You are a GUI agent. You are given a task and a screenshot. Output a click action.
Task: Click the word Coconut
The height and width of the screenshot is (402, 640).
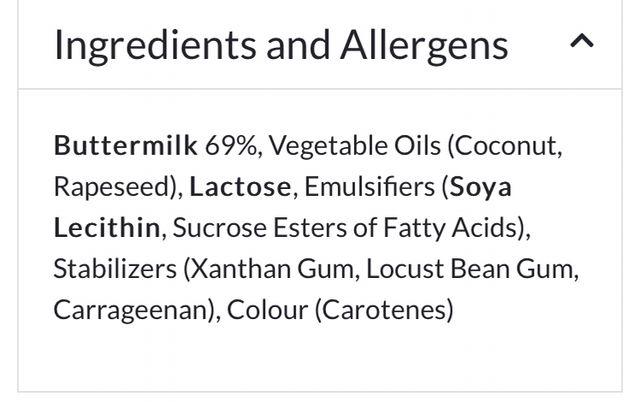(507, 146)
